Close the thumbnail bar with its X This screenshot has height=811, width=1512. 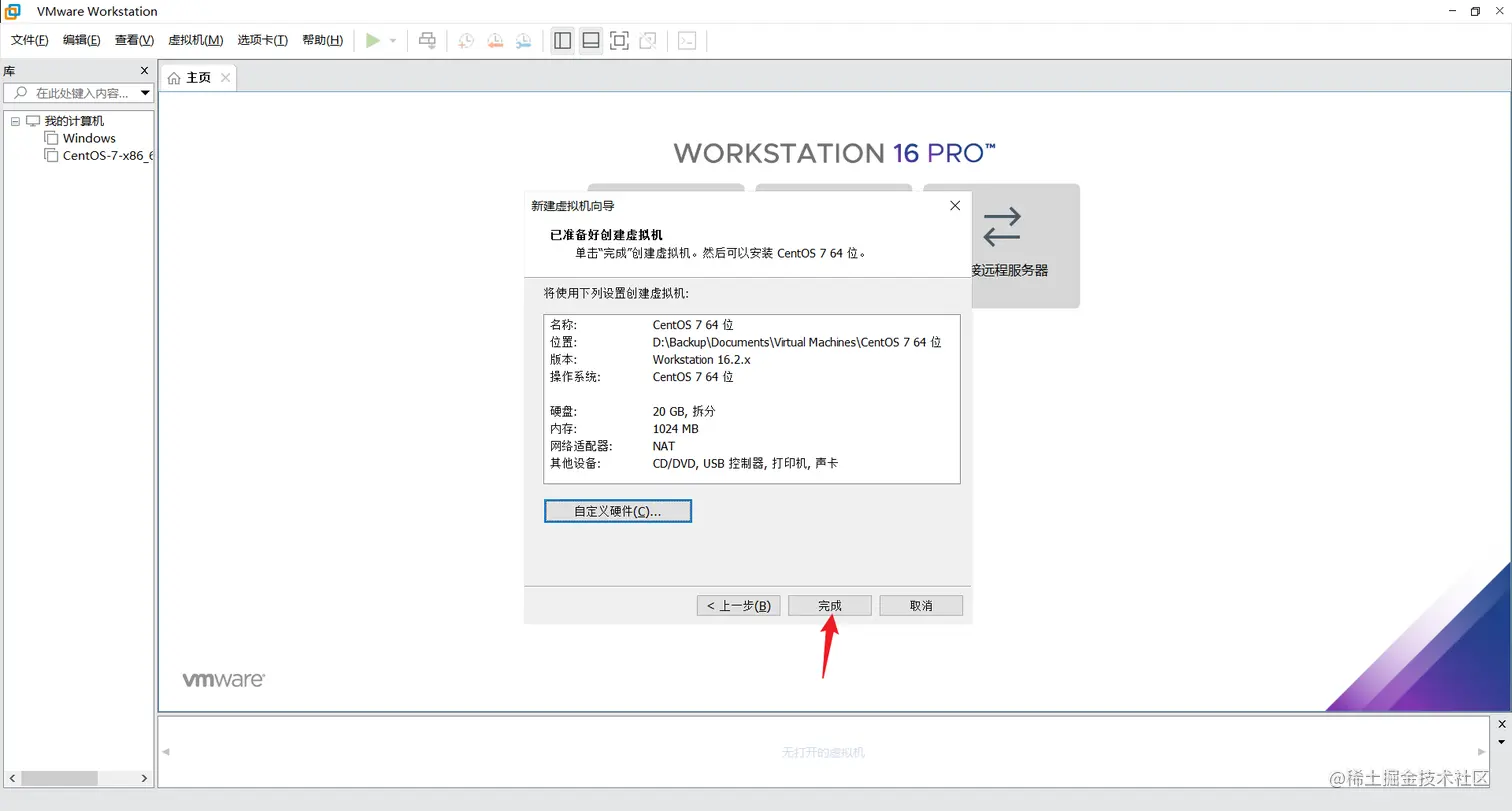pos(1502,724)
